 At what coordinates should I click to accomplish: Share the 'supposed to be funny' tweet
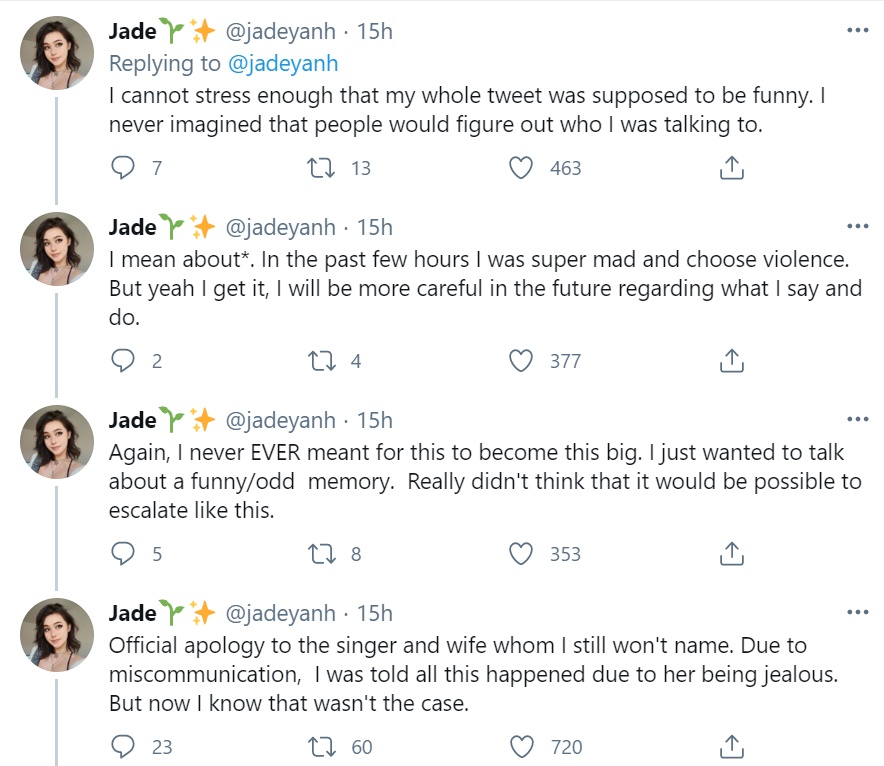point(732,167)
